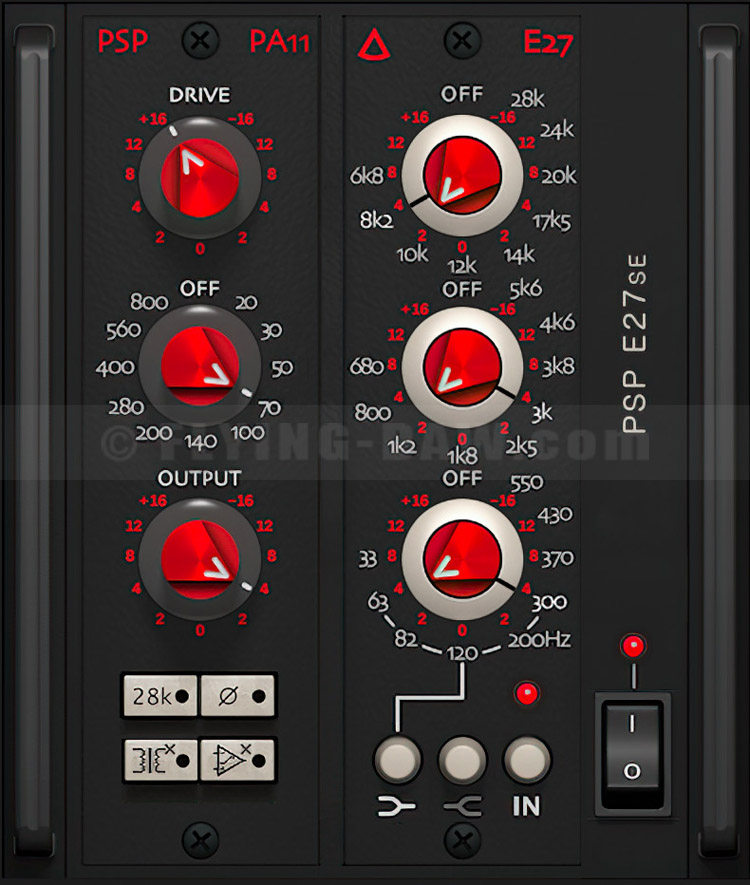Image resolution: width=750 pixels, height=885 pixels.
Task: Toggle the amplifier bypass triangle button
Action: point(238,760)
